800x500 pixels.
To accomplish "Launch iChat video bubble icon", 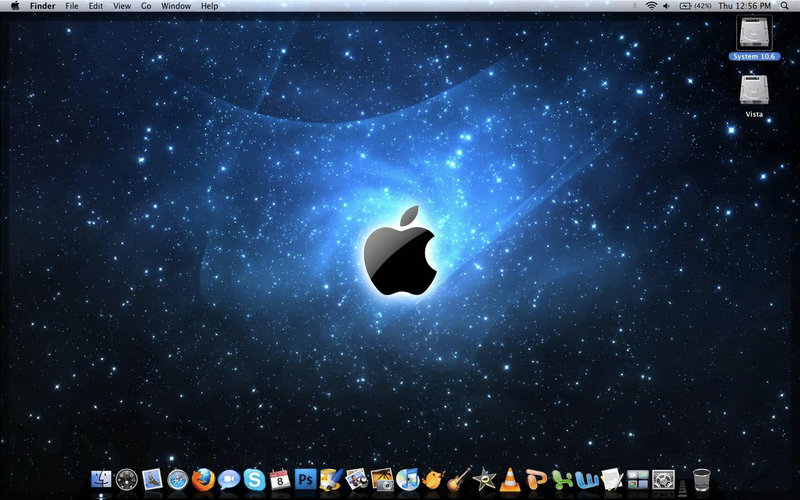I will [x=229, y=480].
